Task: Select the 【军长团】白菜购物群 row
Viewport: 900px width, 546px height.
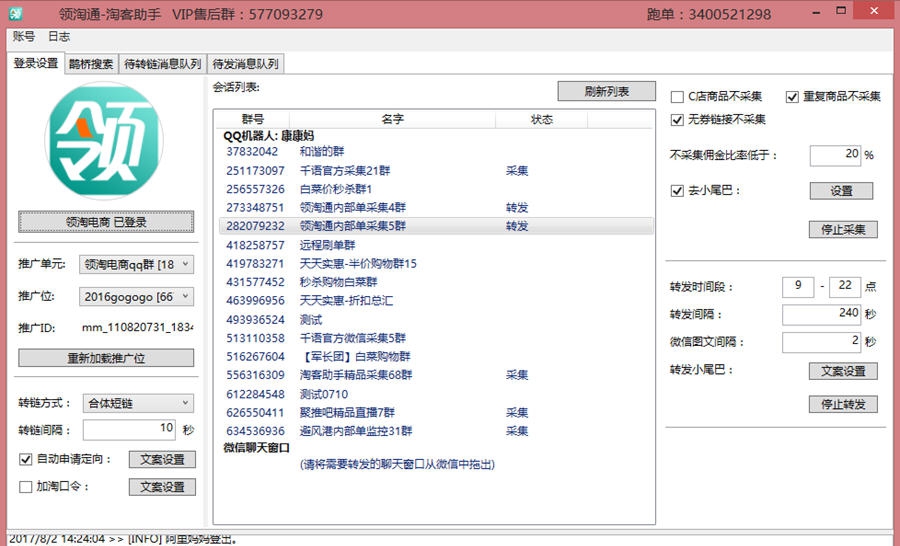Action: (436, 357)
